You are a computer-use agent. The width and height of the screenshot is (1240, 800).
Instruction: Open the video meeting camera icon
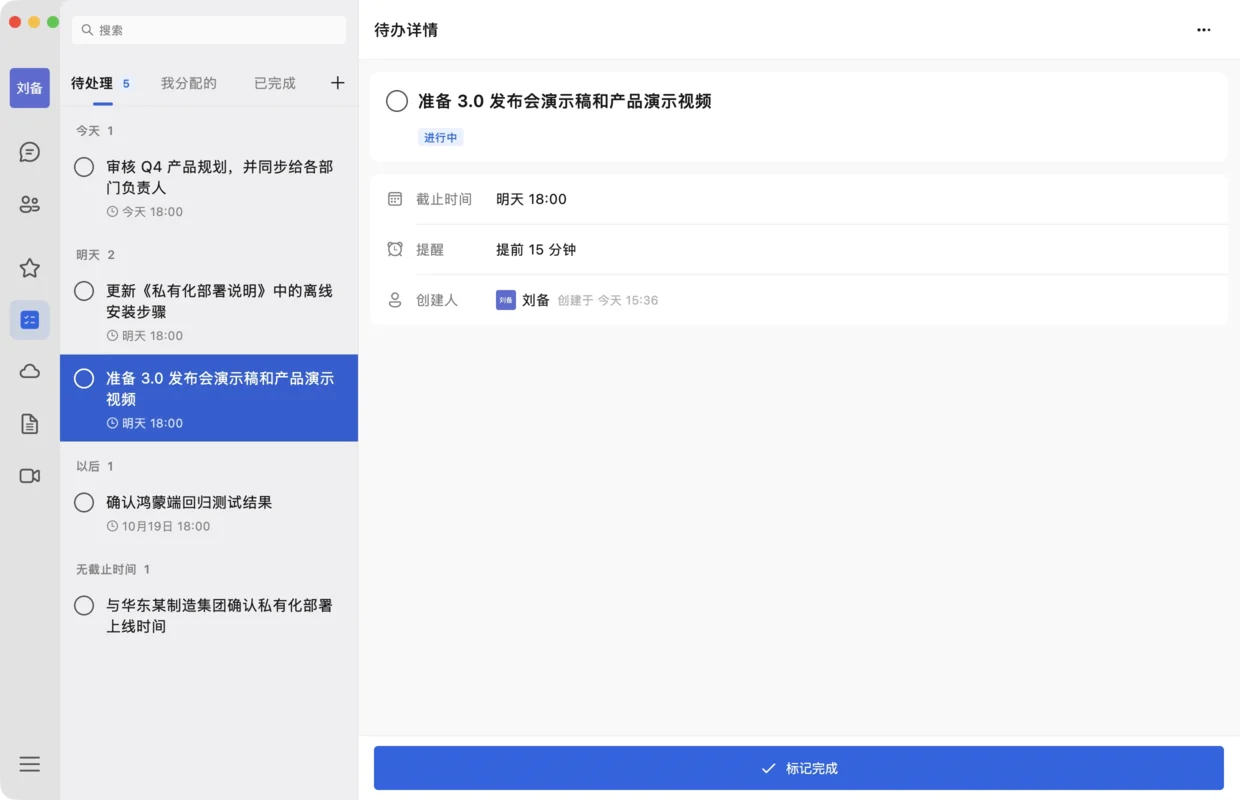pos(30,476)
